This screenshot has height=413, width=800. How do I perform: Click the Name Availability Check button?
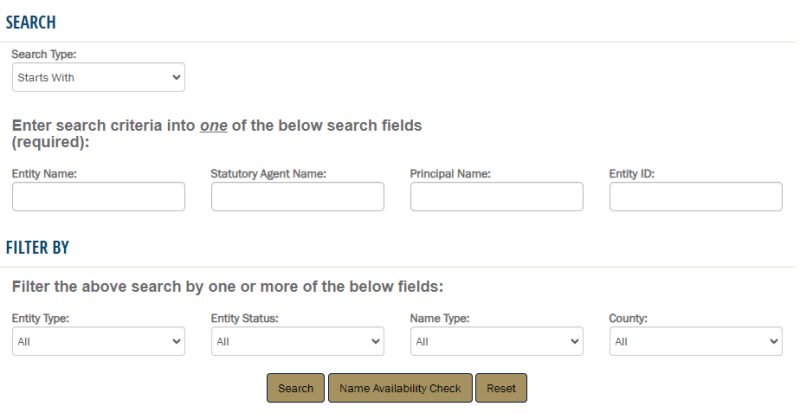[399, 388]
